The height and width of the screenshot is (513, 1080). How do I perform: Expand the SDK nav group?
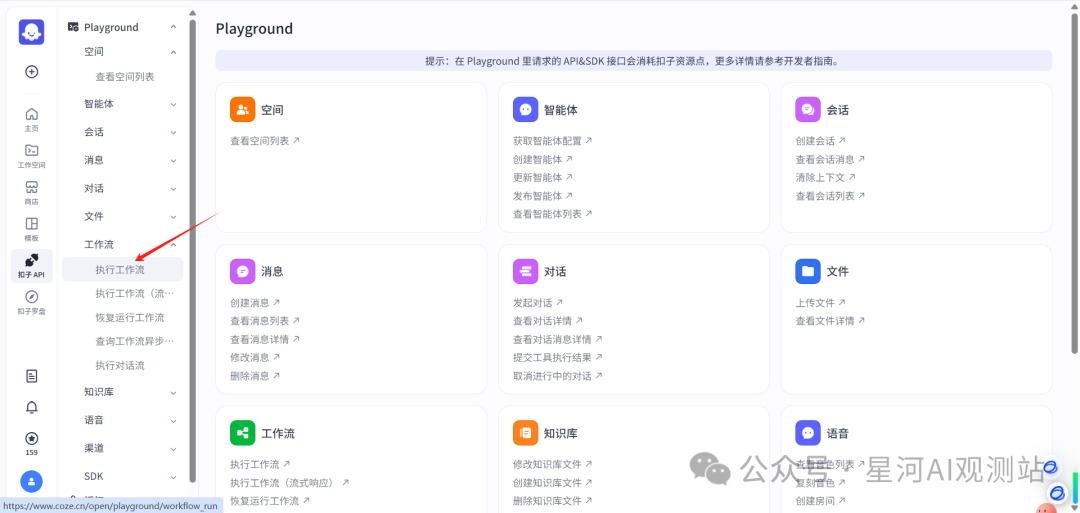click(x=174, y=476)
